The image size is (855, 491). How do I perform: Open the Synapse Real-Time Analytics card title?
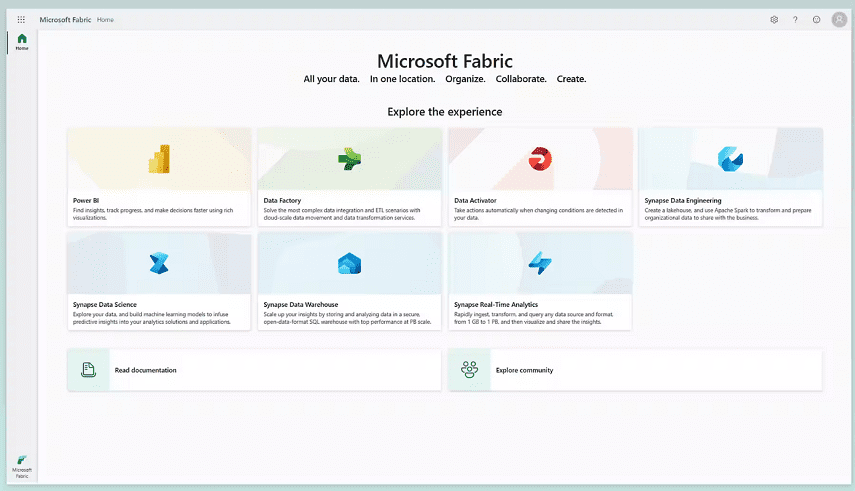[496, 304]
